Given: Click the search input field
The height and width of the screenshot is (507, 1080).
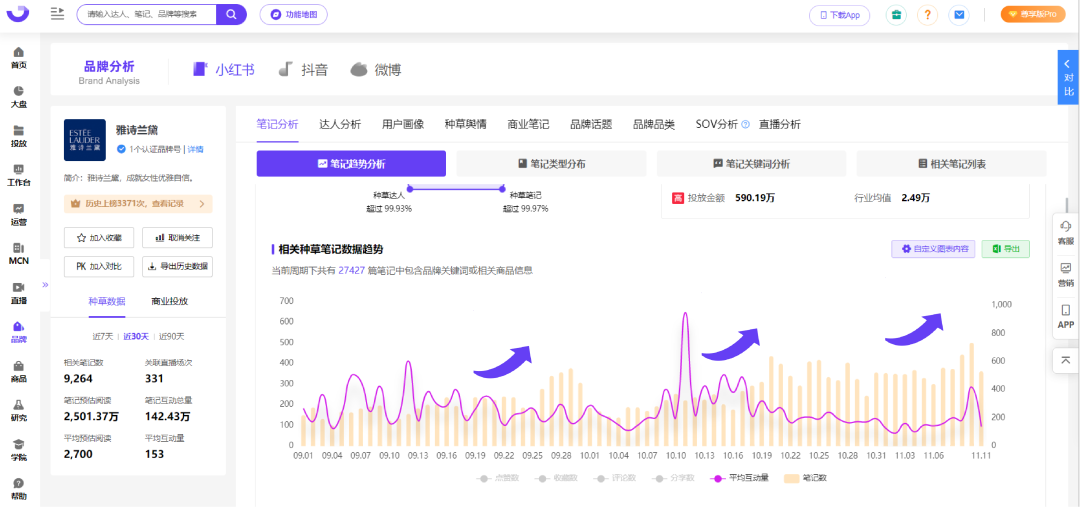Looking at the screenshot, I should 147,14.
